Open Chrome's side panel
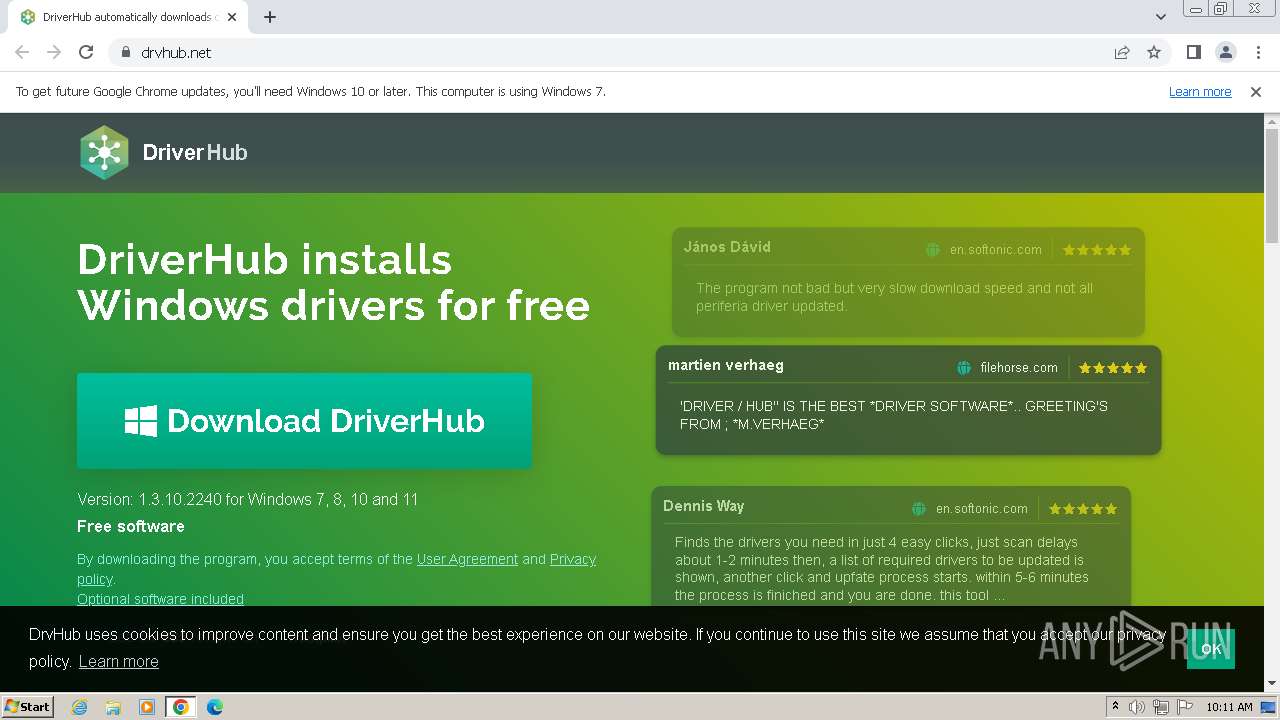Viewport: 1280px width, 720px height. [1193, 53]
